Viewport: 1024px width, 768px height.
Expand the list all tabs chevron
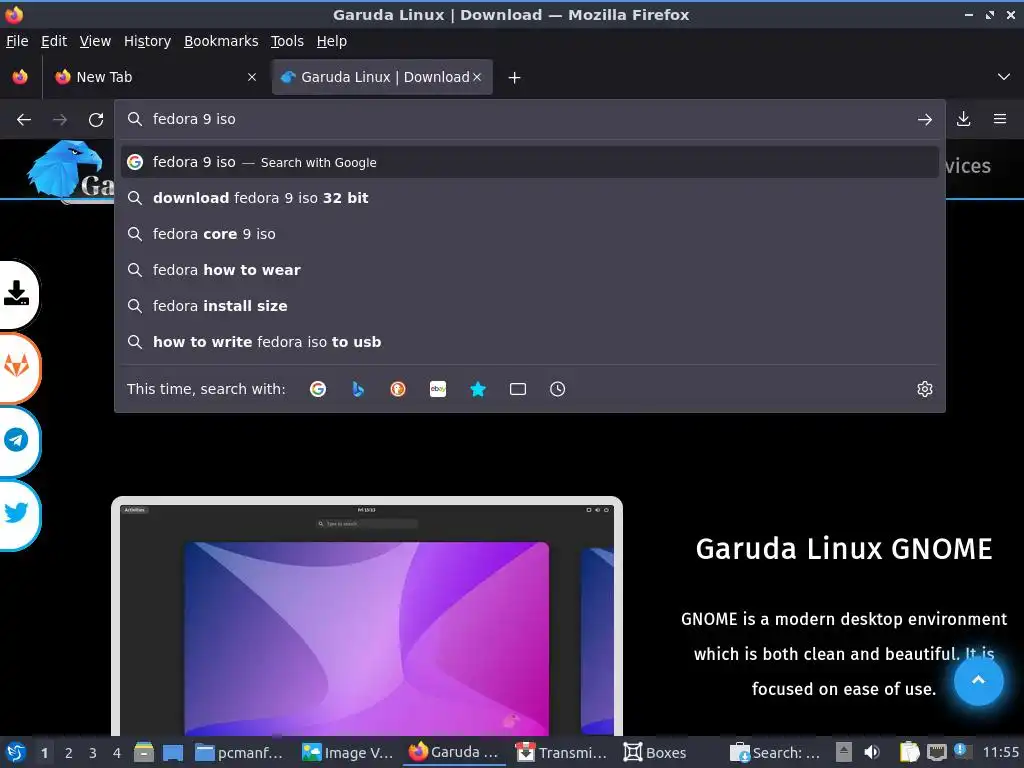tap(1004, 77)
